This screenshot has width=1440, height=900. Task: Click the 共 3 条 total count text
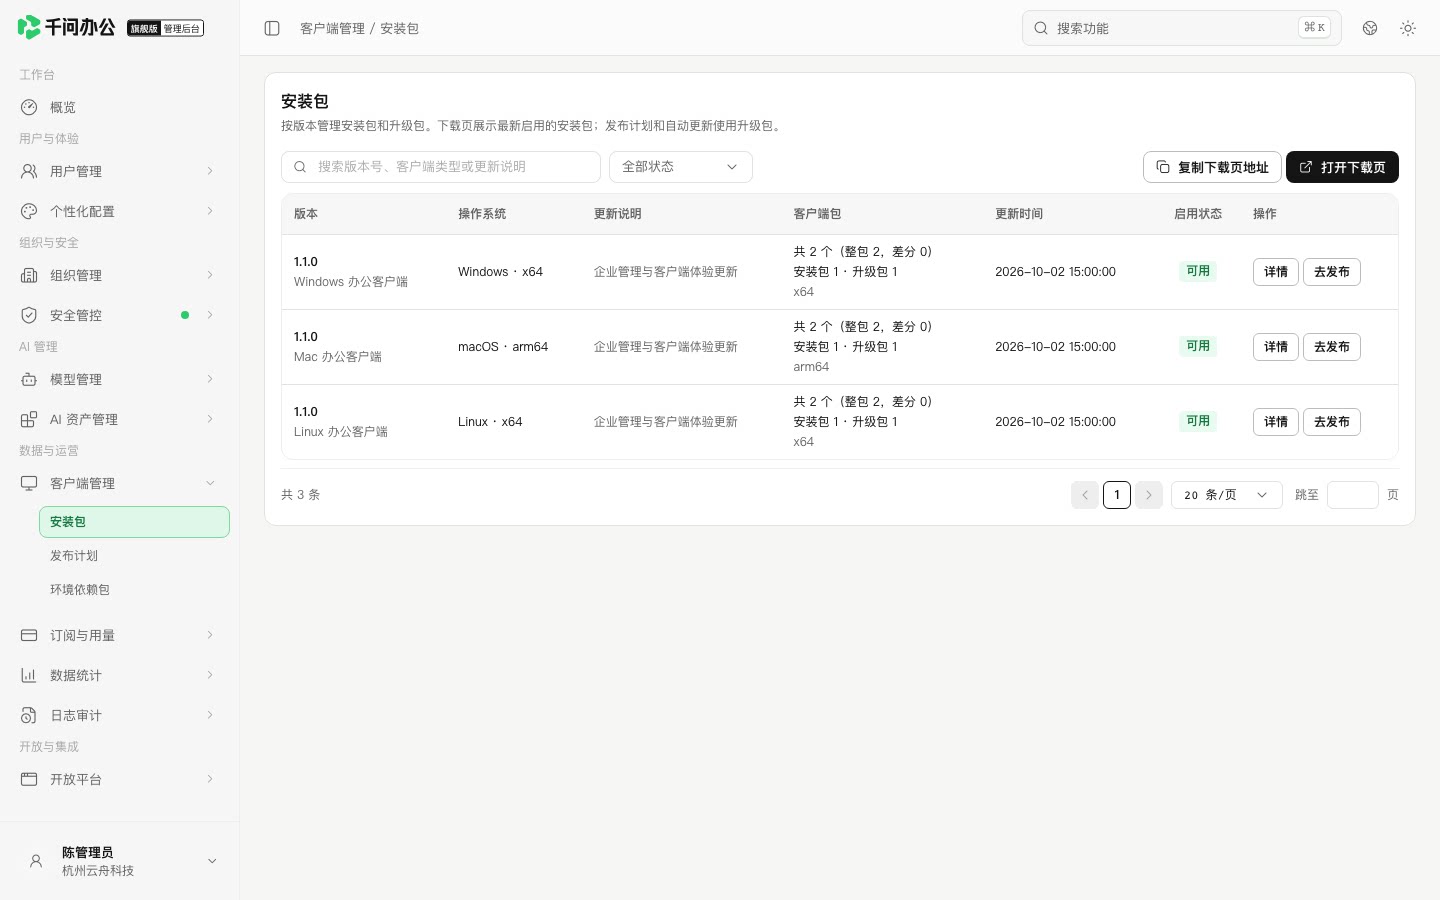pos(300,495)
